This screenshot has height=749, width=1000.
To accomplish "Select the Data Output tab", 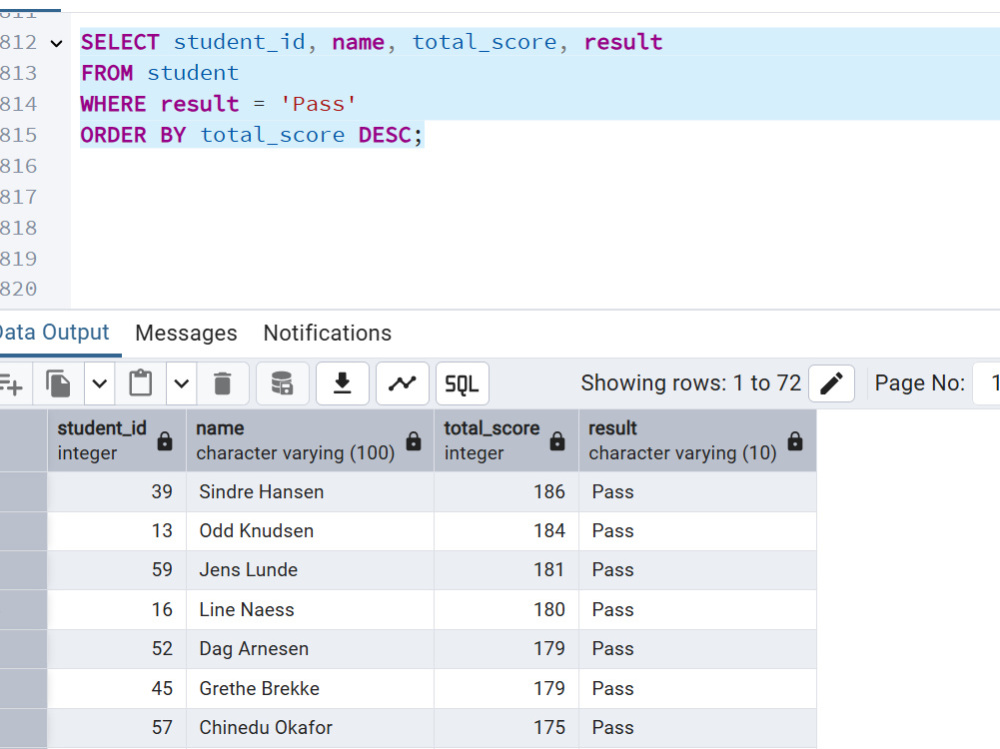I will tap(54, 332).
